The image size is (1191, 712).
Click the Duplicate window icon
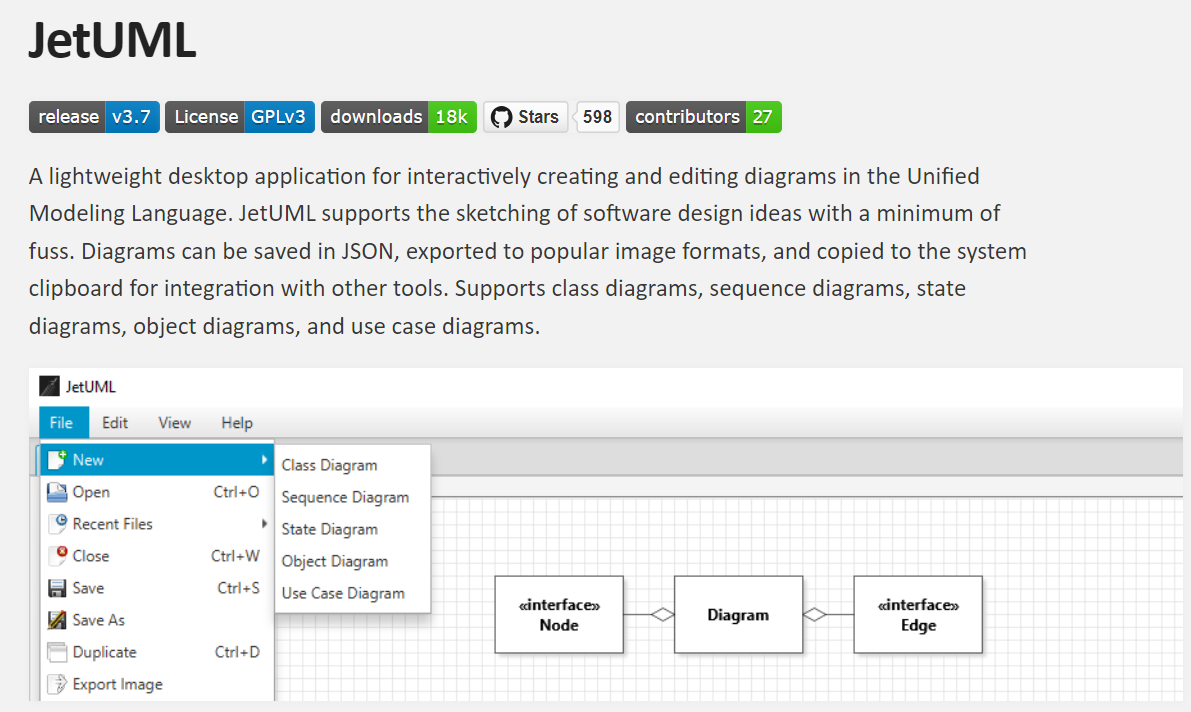tap(57, 652)
